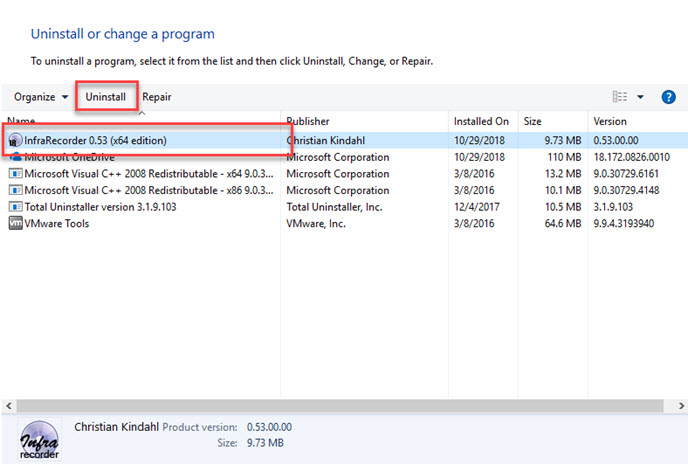
Task: Click the Total Uninstaller entry icon
Action: (15, 207)
